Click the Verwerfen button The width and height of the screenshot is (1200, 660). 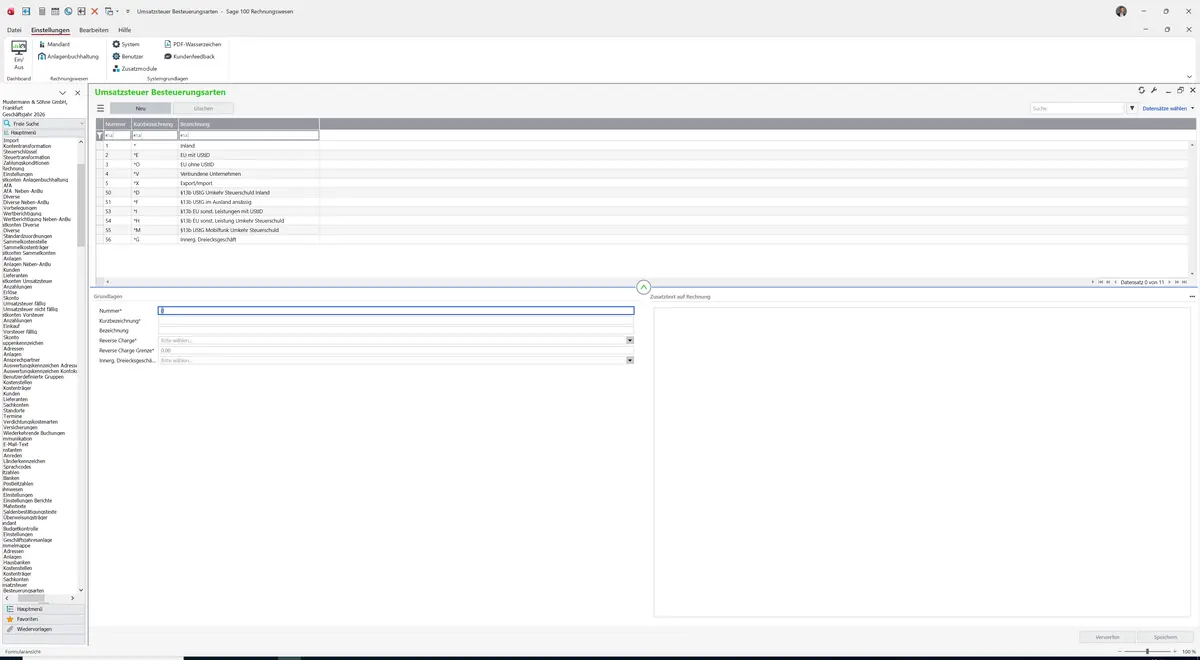point(1108,637)
